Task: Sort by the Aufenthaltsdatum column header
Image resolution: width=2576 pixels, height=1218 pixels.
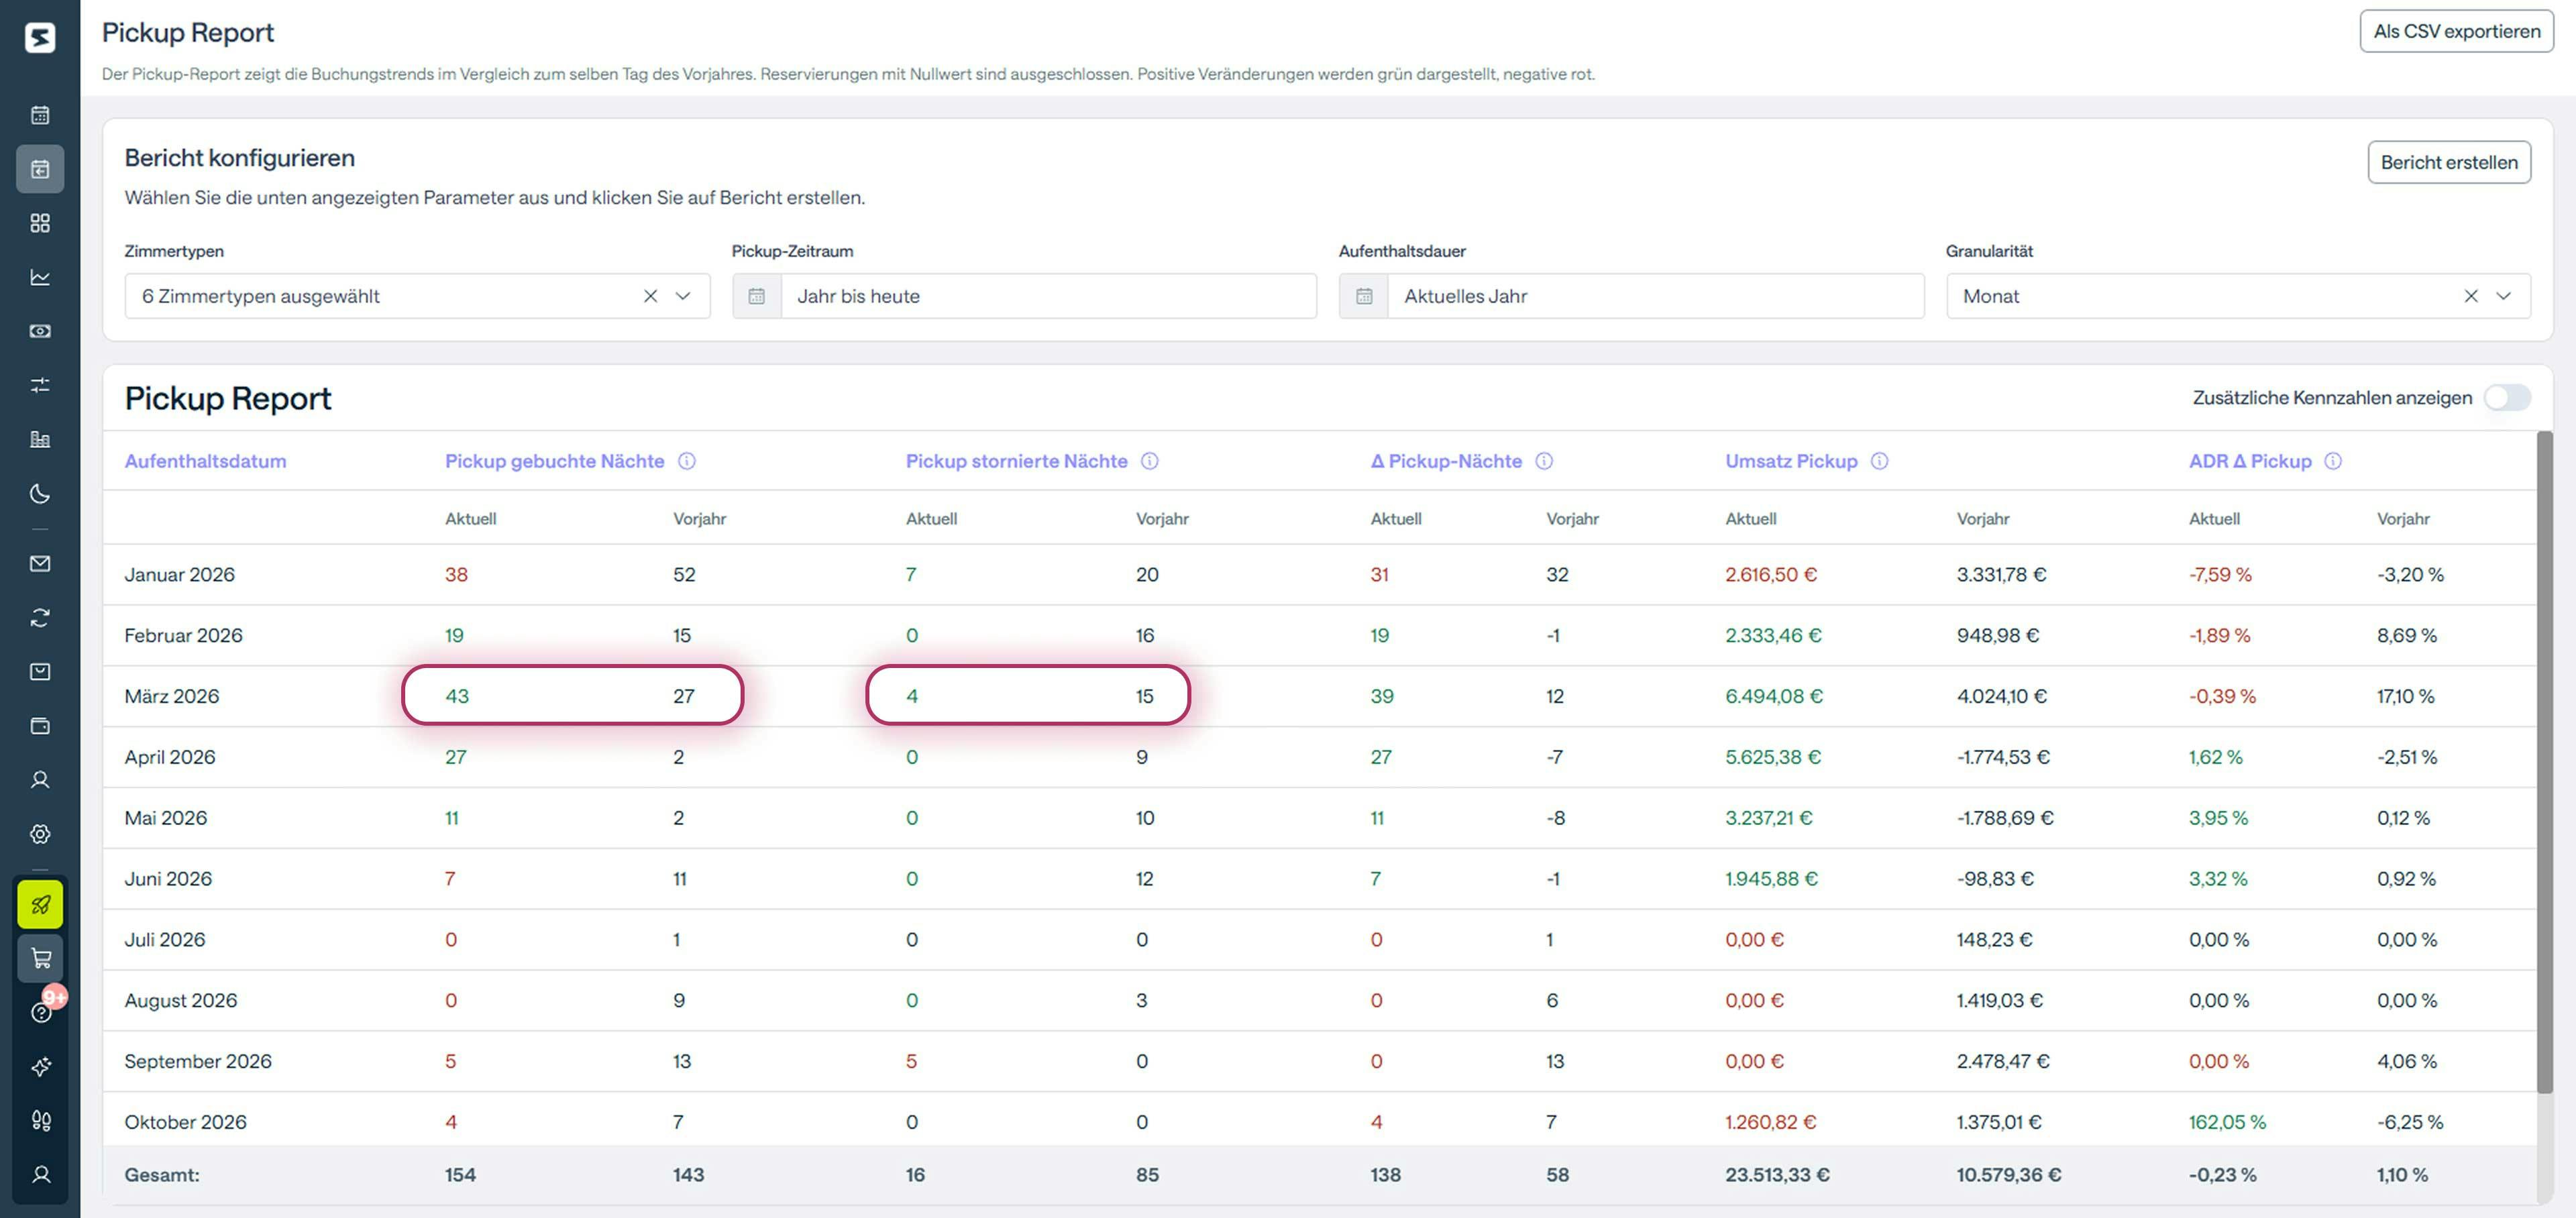Action: pyautogui.click(x=205, y=461)
